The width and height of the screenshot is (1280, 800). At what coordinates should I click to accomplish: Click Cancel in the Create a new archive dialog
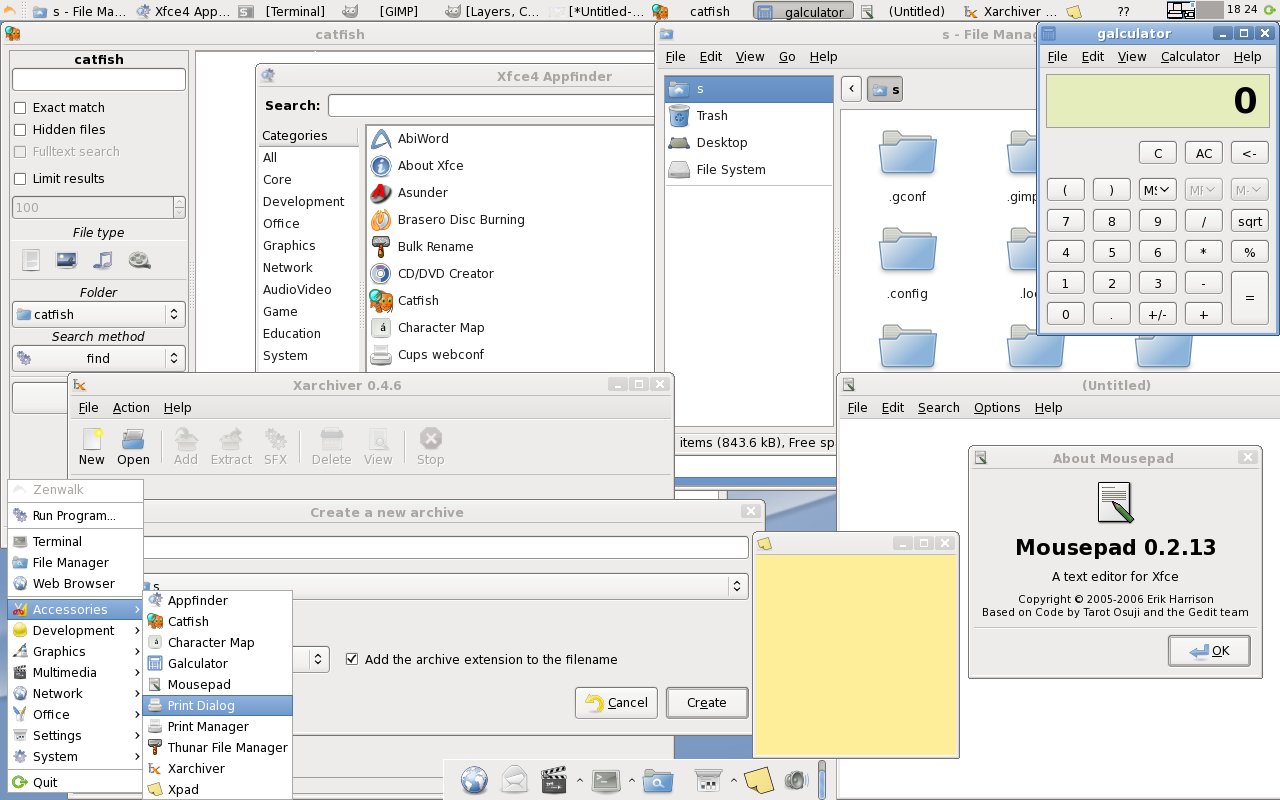click(616, 703)
